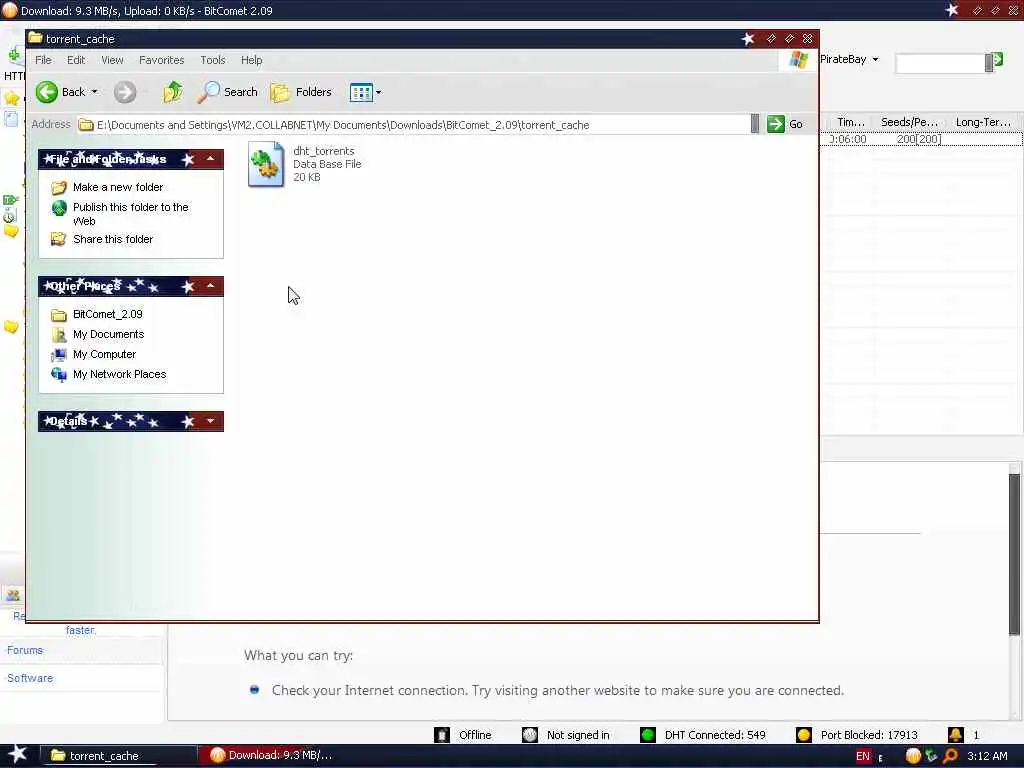Screen dimensions: 1024x768
Task: Open the File menu
Action: (43, 60)
